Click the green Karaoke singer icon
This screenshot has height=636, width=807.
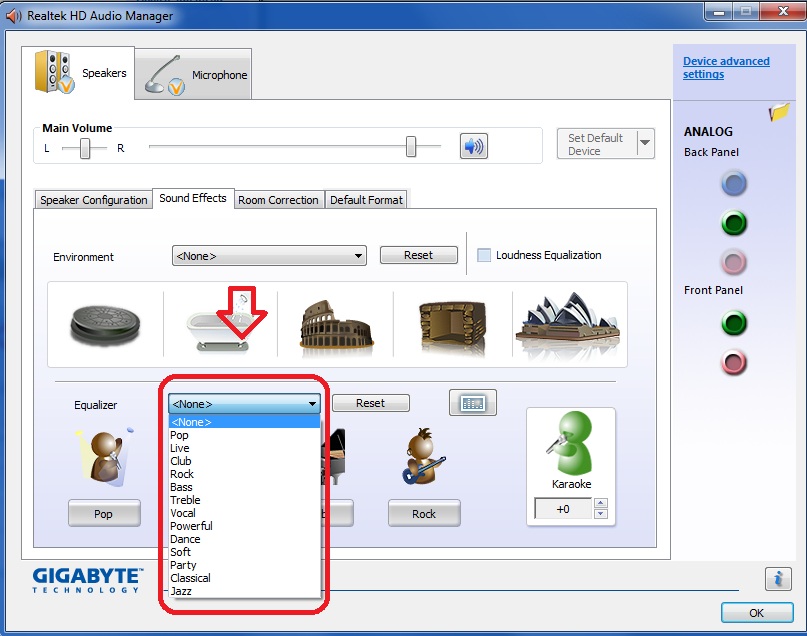[571, 443]
